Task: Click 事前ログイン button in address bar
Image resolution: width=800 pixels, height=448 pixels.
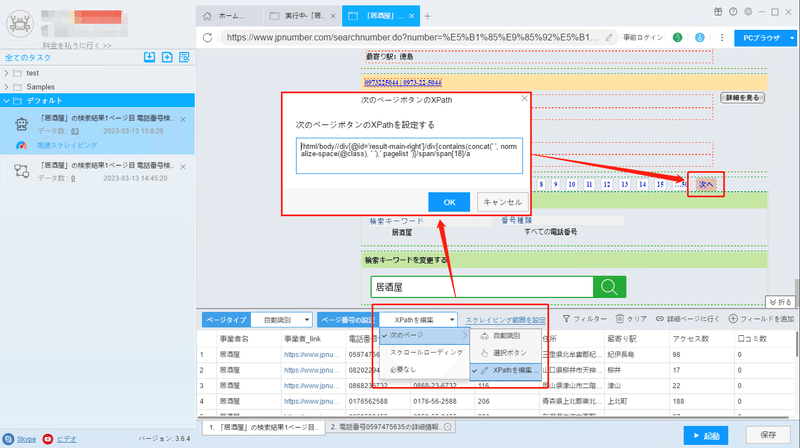Action: coord(642,37)
